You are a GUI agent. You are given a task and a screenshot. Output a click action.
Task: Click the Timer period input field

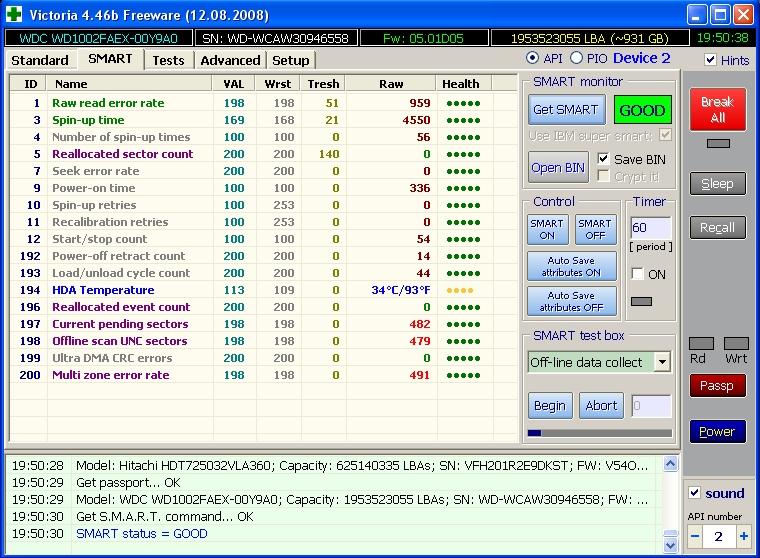coord(650,228)
